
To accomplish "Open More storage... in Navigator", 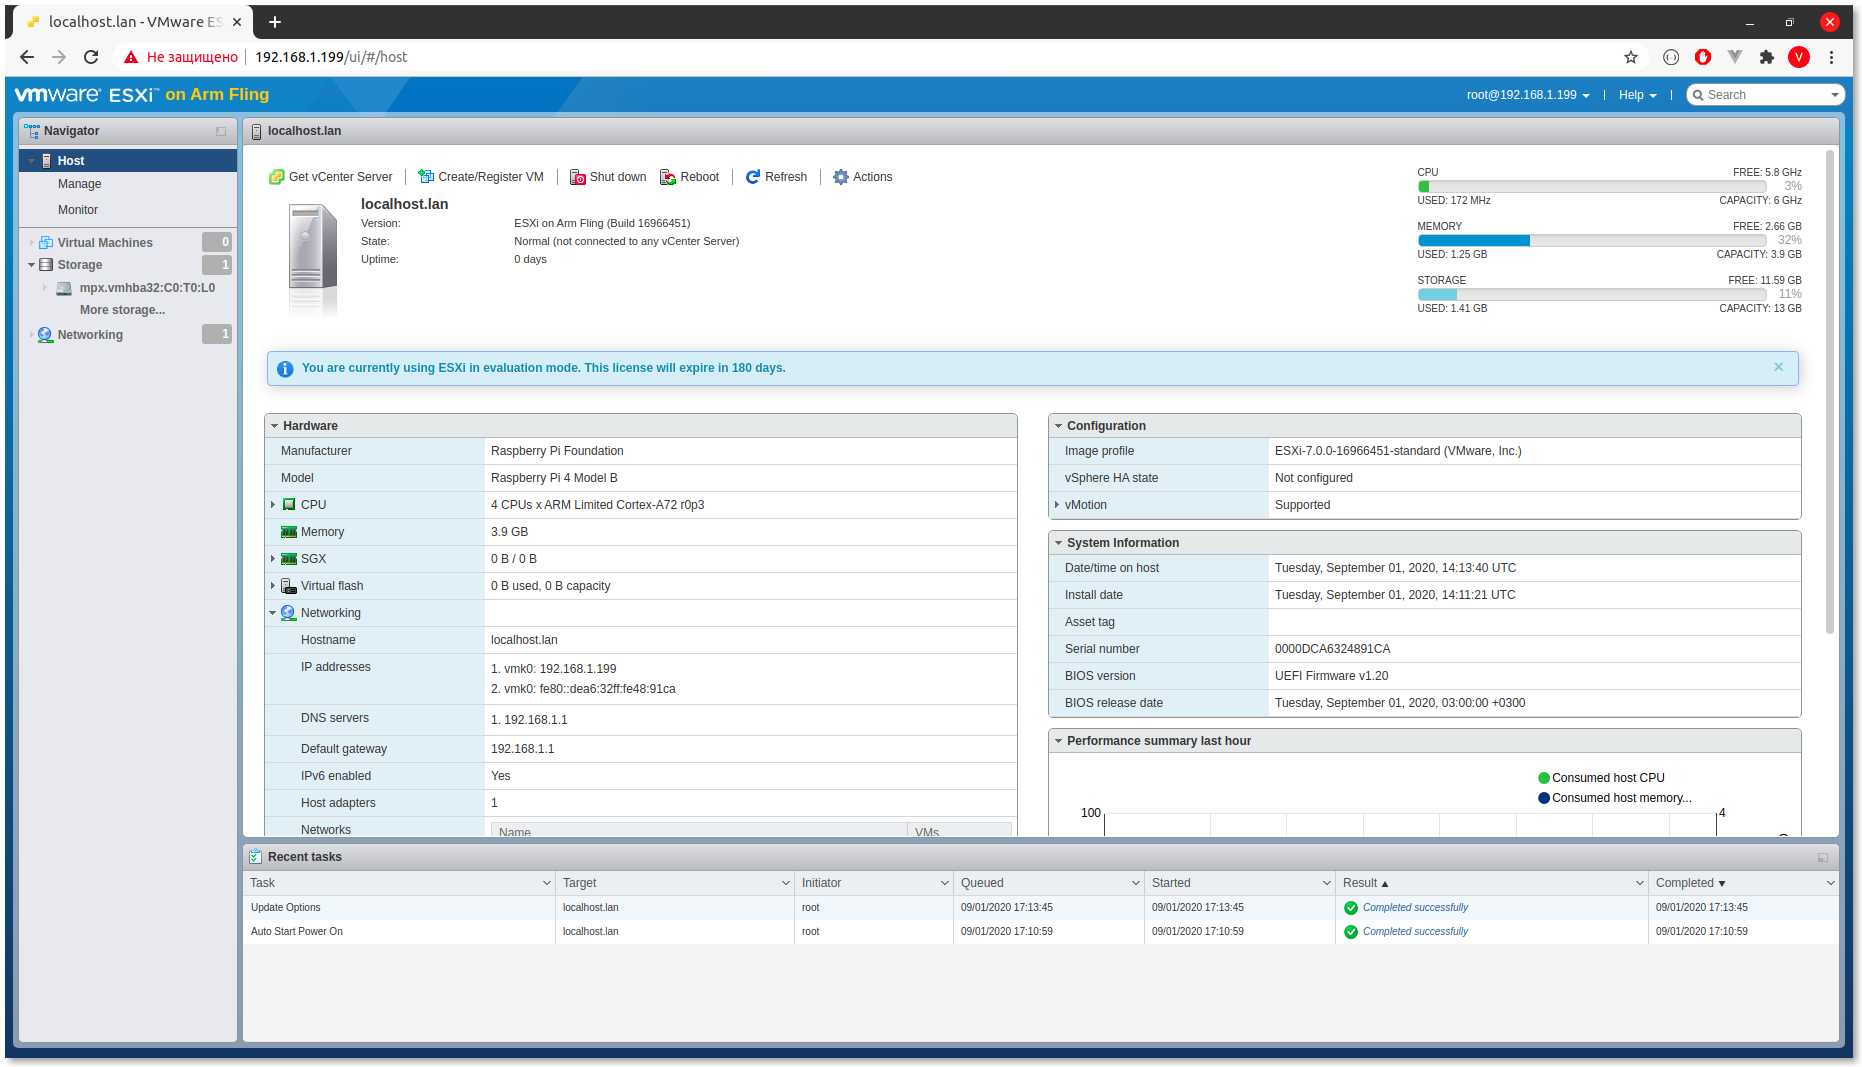I will 122,310.
